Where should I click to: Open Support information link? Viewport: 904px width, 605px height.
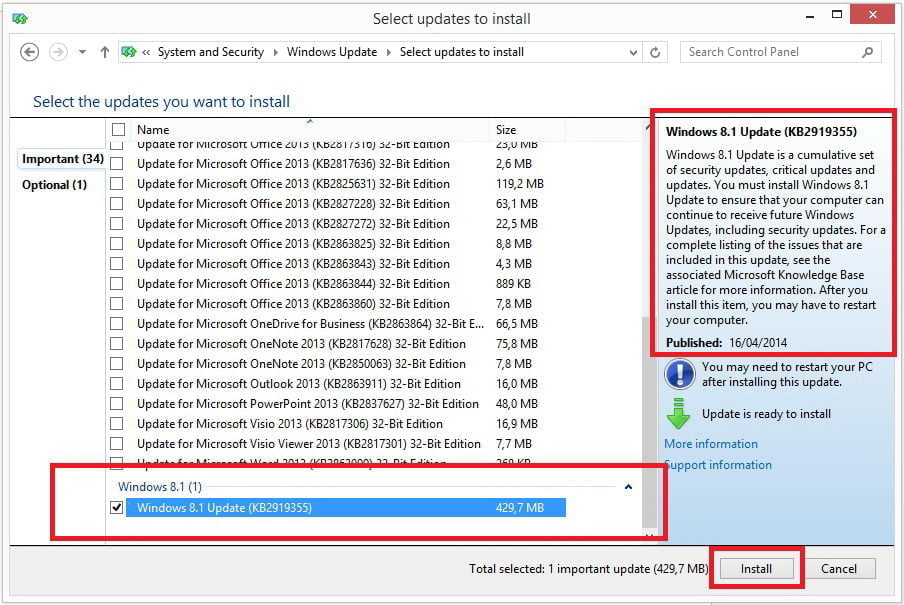(718, 465)
